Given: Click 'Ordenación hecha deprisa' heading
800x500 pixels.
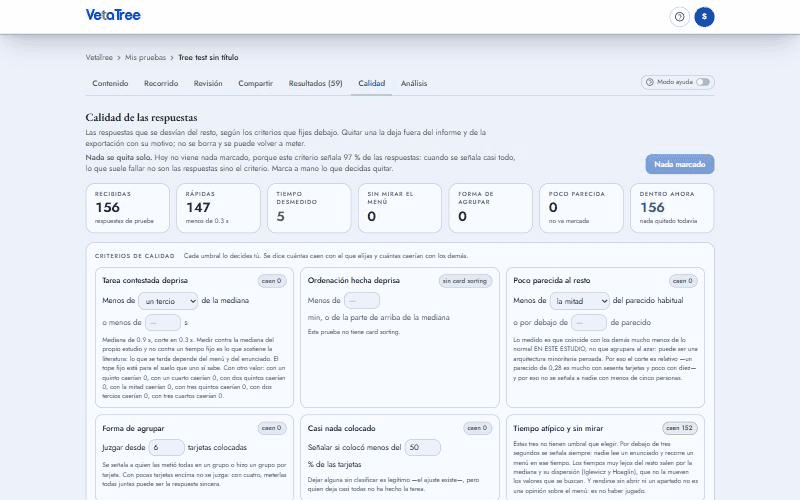Looking at the screenshot, I should coord(354,280).
